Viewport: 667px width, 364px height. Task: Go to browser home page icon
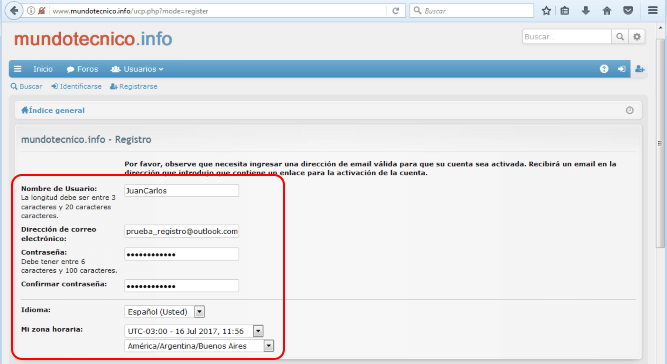[x=607, y=11]
